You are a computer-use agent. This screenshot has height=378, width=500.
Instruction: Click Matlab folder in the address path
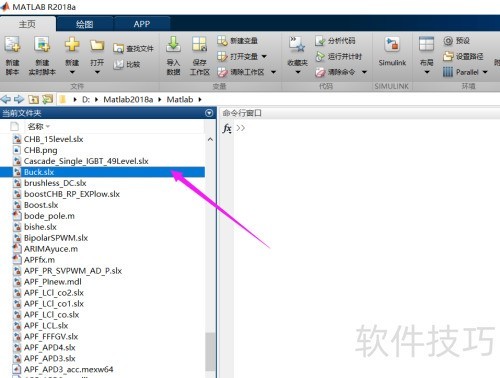point(180,100)
